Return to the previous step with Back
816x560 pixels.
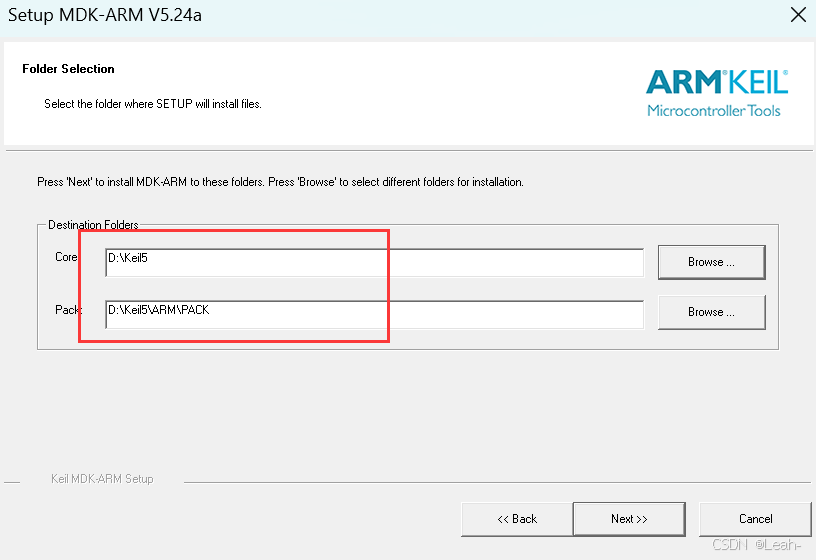[517, 519]
